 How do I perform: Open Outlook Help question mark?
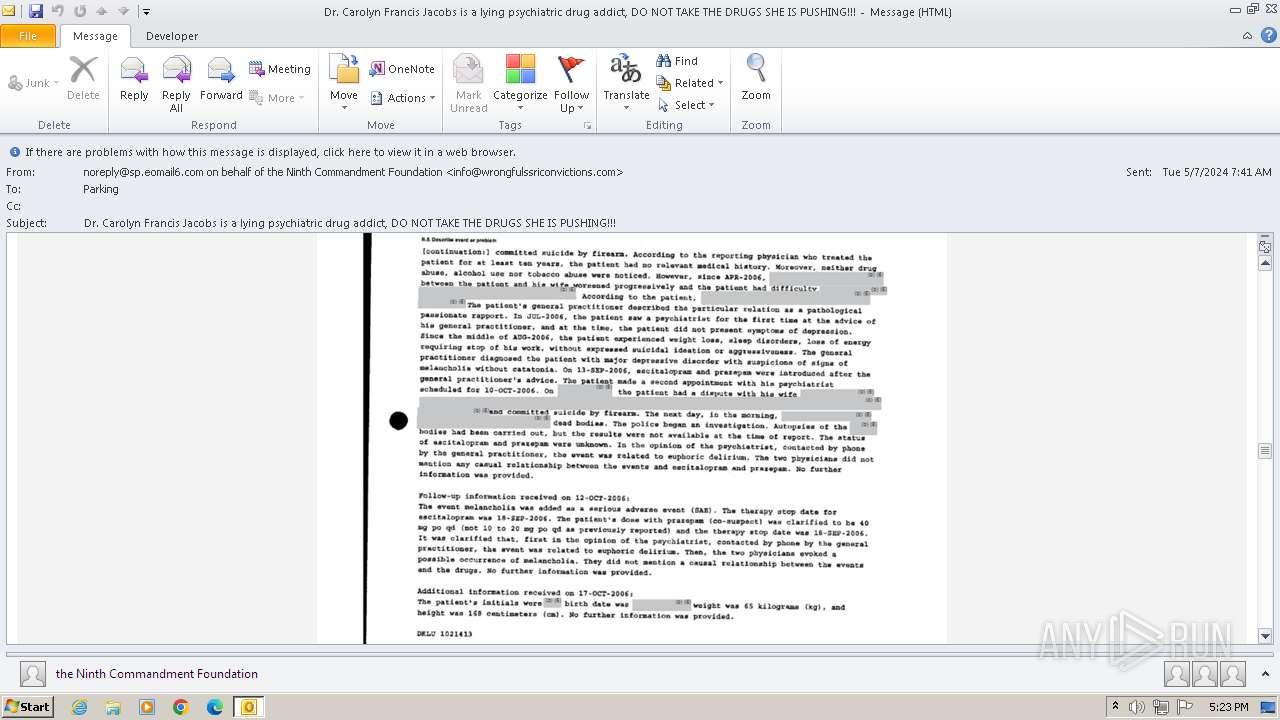pyautogui.click(x=1267, y=36)
